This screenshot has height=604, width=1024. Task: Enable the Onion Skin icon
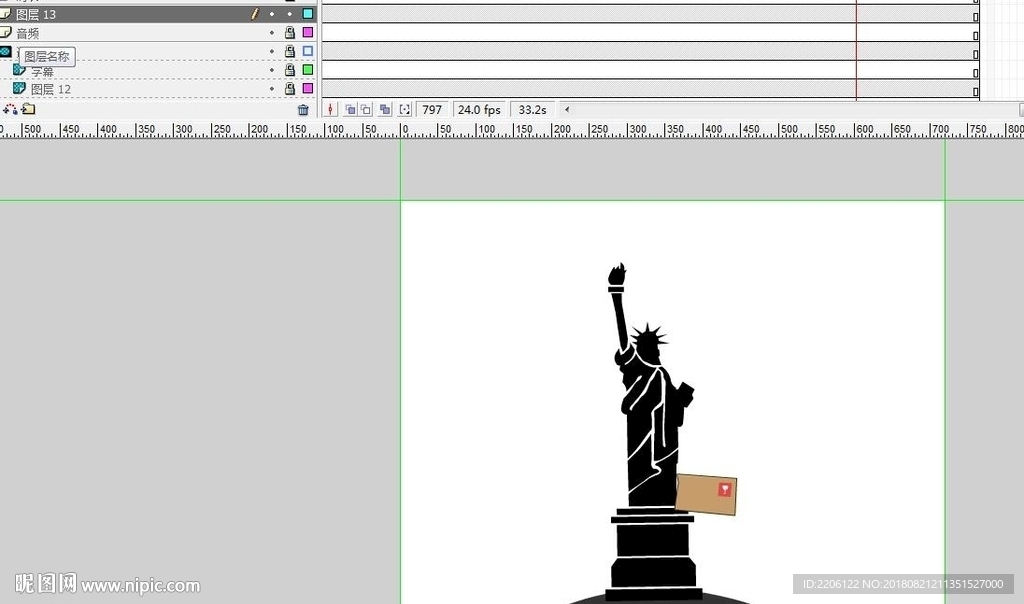[x=350, y=110]
